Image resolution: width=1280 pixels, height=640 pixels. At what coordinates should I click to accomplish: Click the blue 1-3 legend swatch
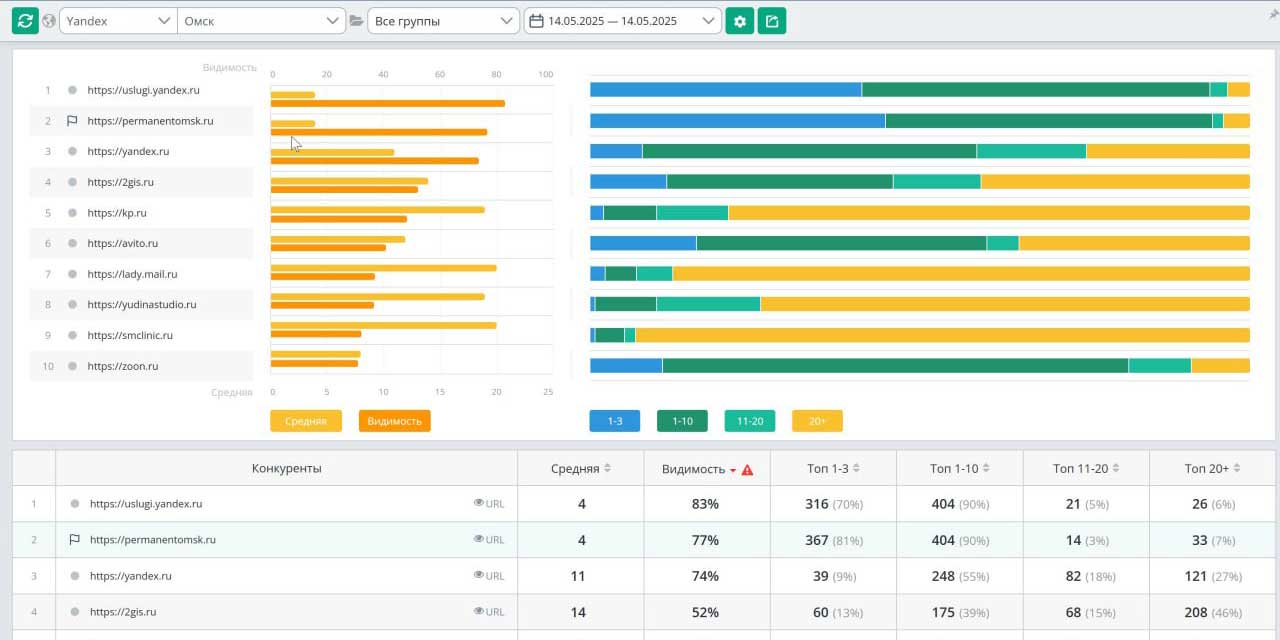click(615, 421)
